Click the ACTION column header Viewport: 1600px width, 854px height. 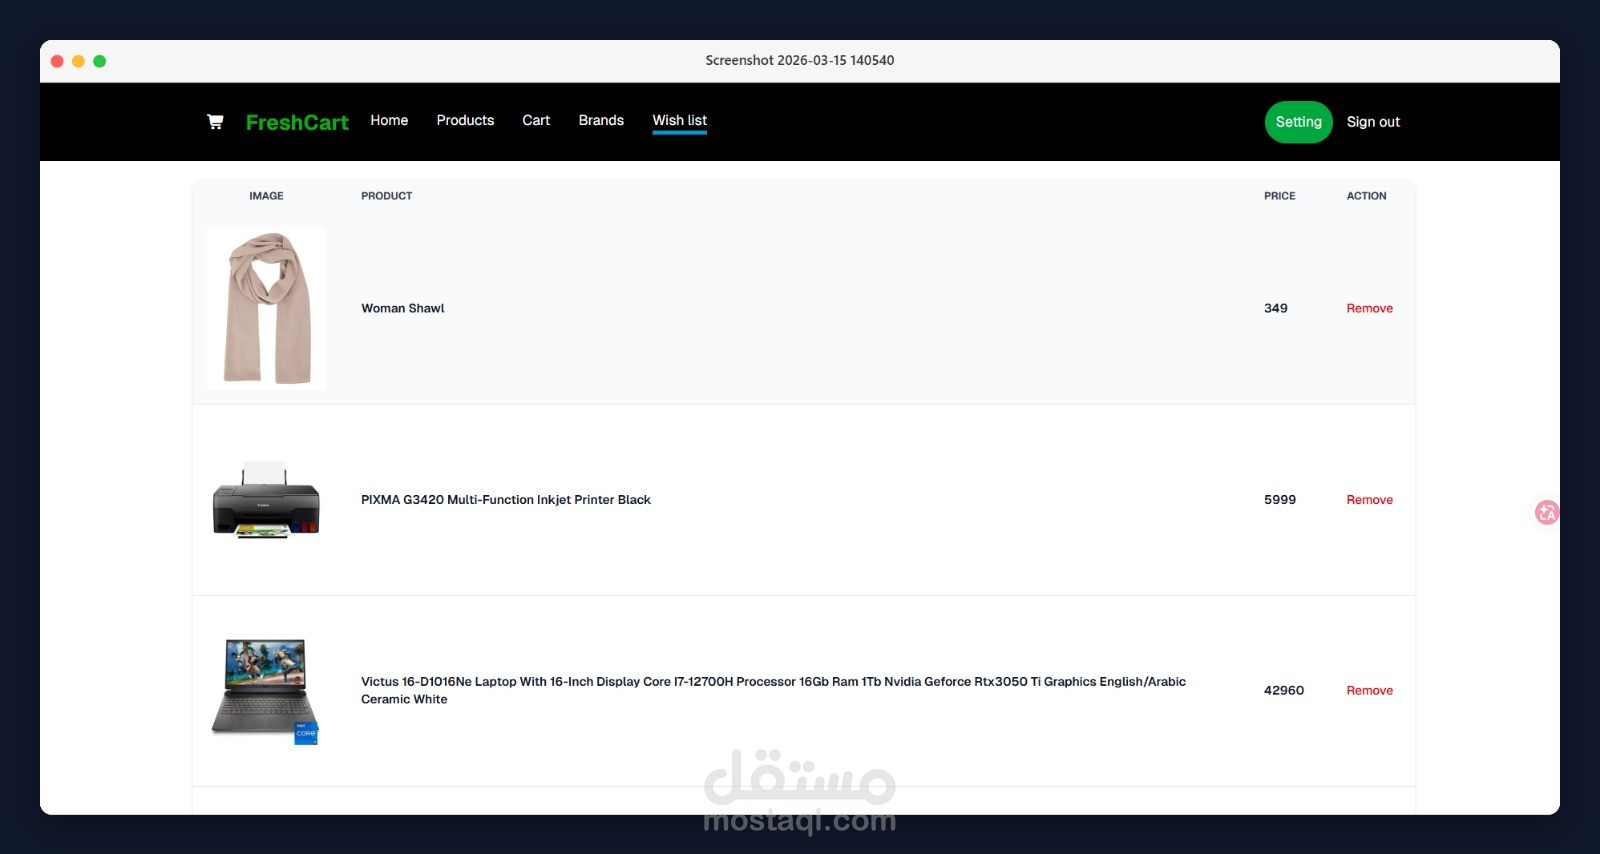1366,196
